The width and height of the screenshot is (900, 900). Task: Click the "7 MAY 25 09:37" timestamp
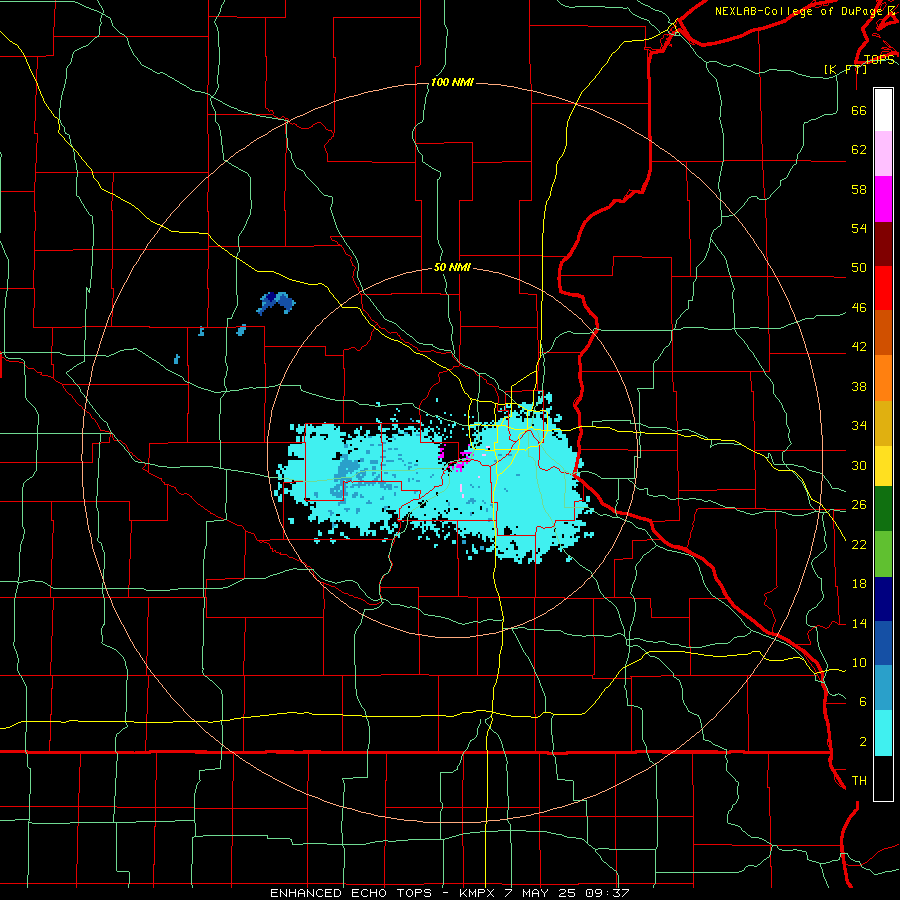click(x=567, y=893)
